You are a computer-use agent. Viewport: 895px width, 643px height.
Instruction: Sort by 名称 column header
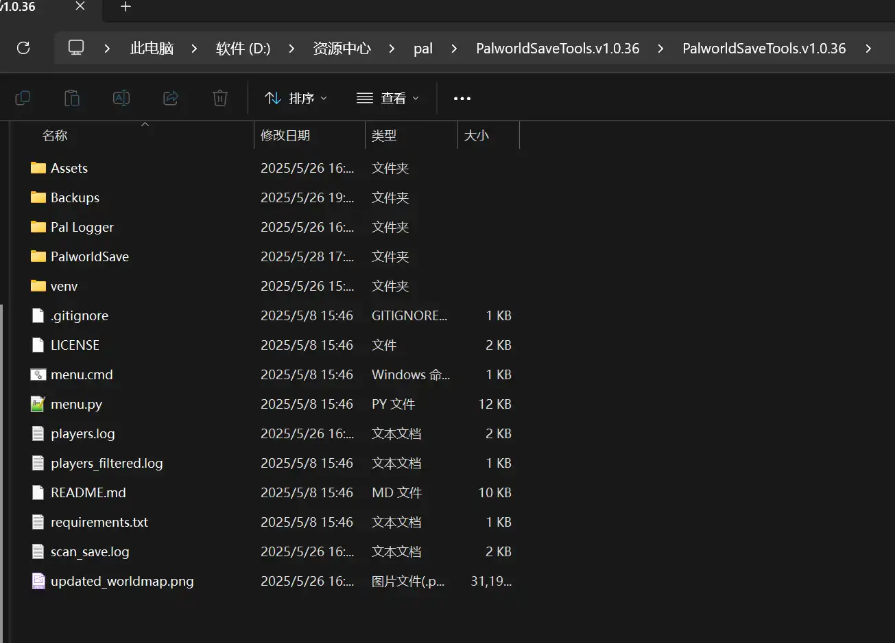tap(54, 135)
